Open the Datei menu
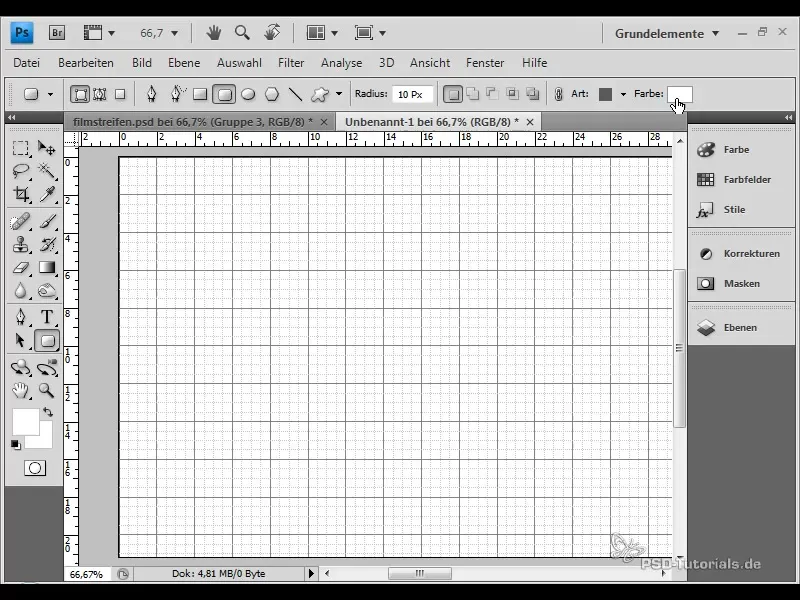 tap(27, 63)
